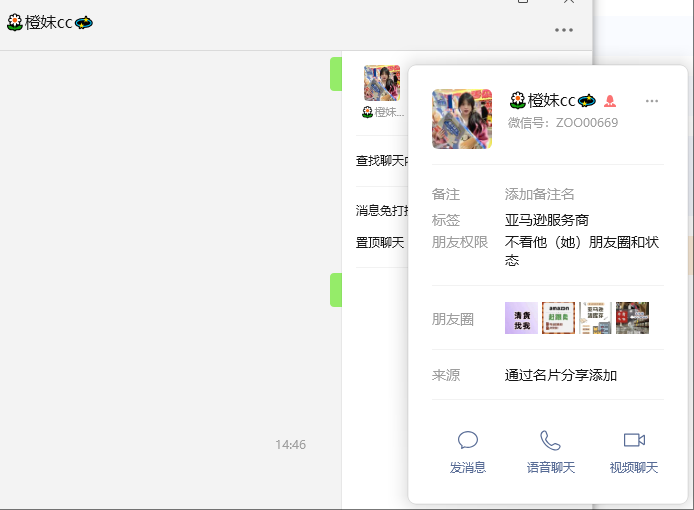Open the large profile avatar on contact card
The image size is (694, 510).
pos(462,119)
